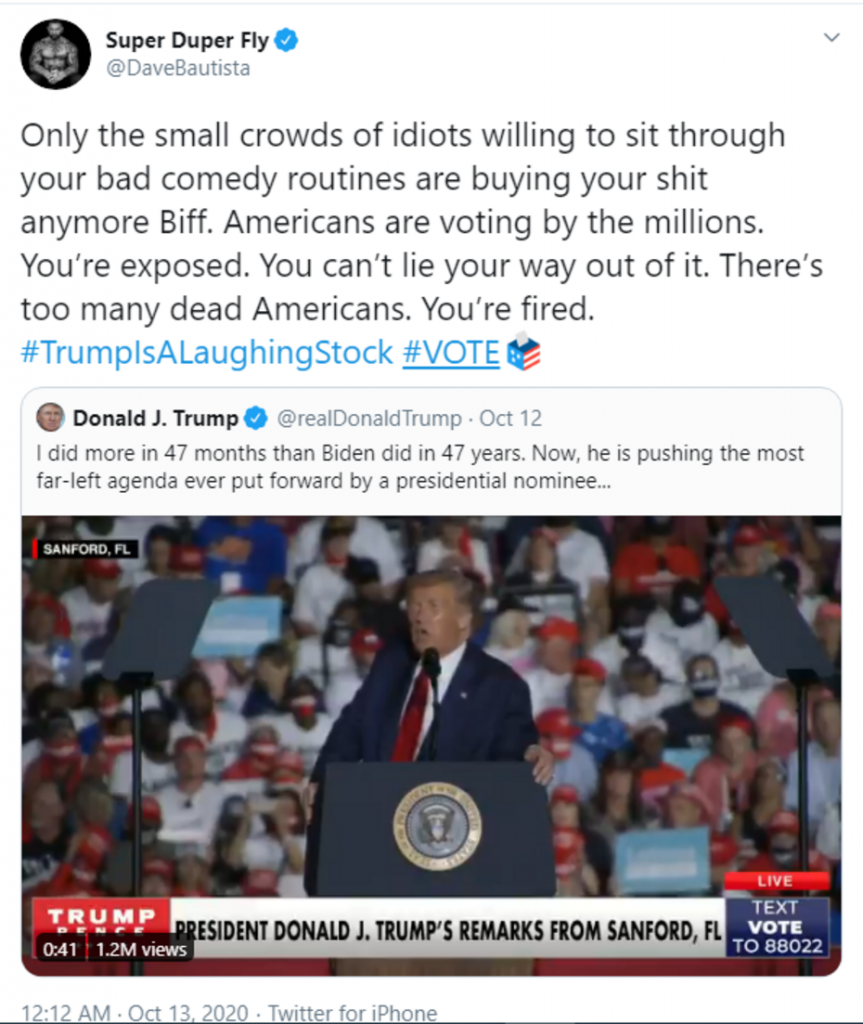863x1024 pixels.
Task: Open the quoted tweet text about 47 months
Action: tap(419, 465)
